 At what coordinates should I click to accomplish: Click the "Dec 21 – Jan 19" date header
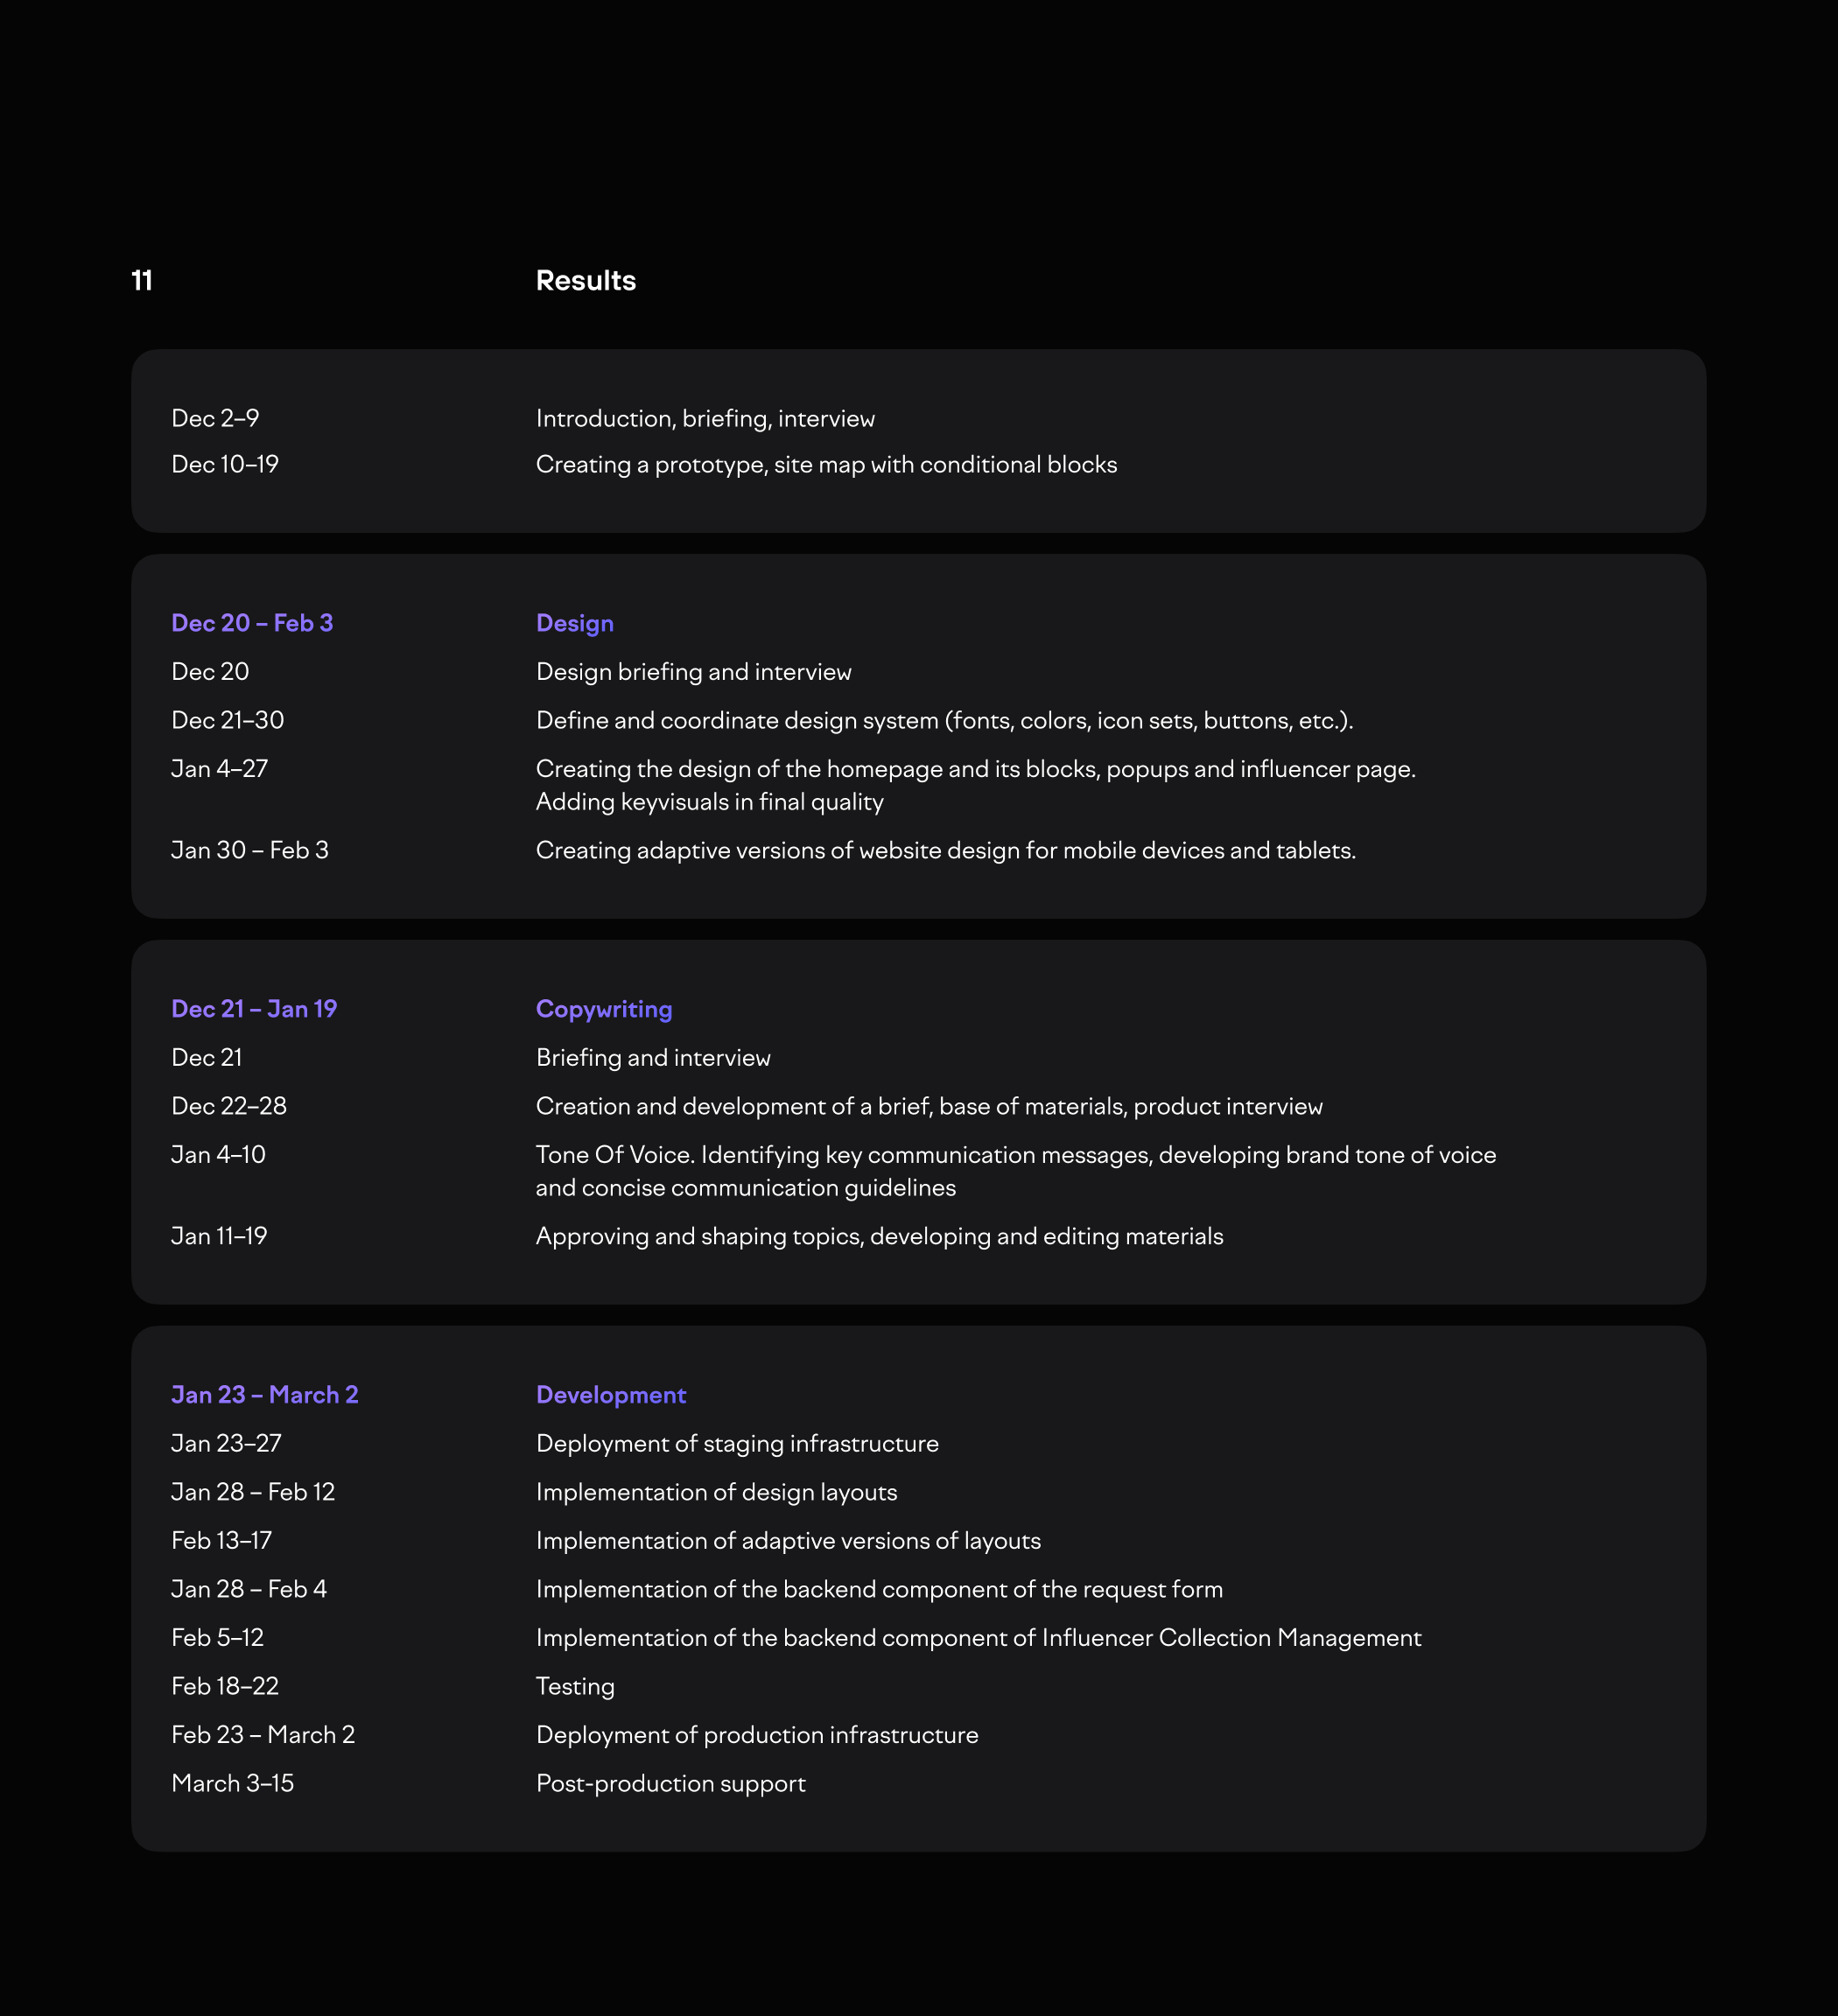point(254,1009)
